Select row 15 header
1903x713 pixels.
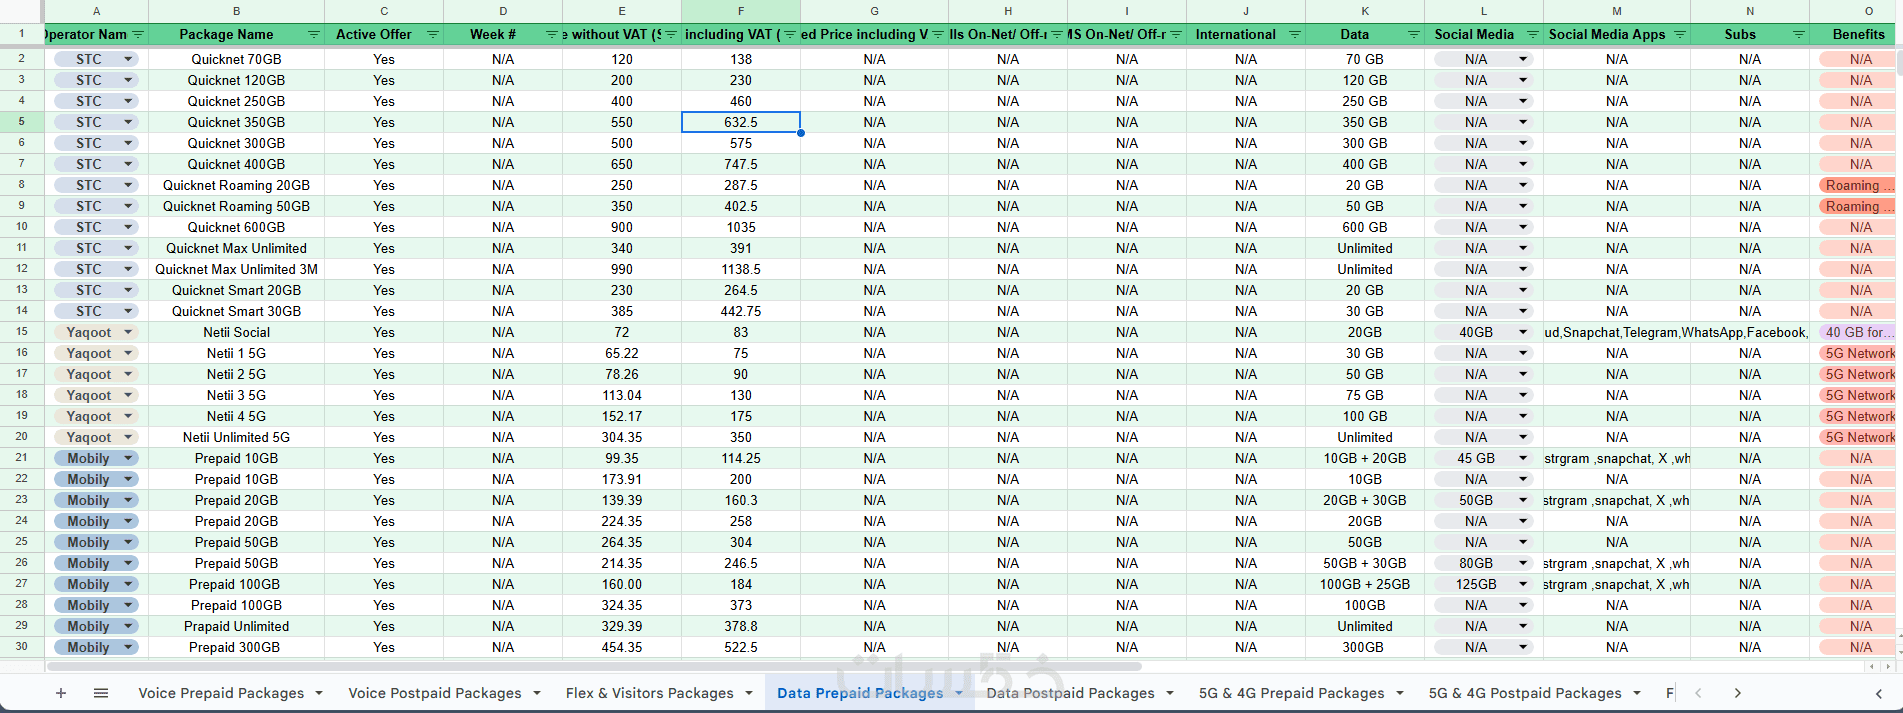(21, 332)
